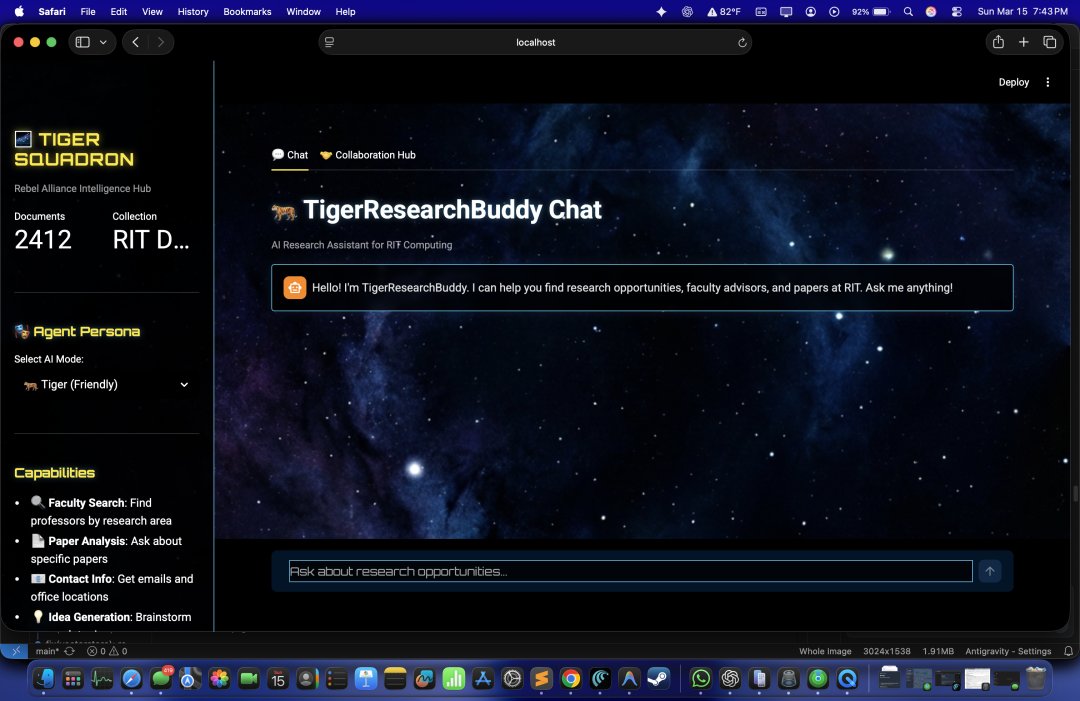The image size is (1080, 701).
Task: Click the 3024x1538 dimensions in status bar
Action: pyautogui.click(x=886, y=651)
